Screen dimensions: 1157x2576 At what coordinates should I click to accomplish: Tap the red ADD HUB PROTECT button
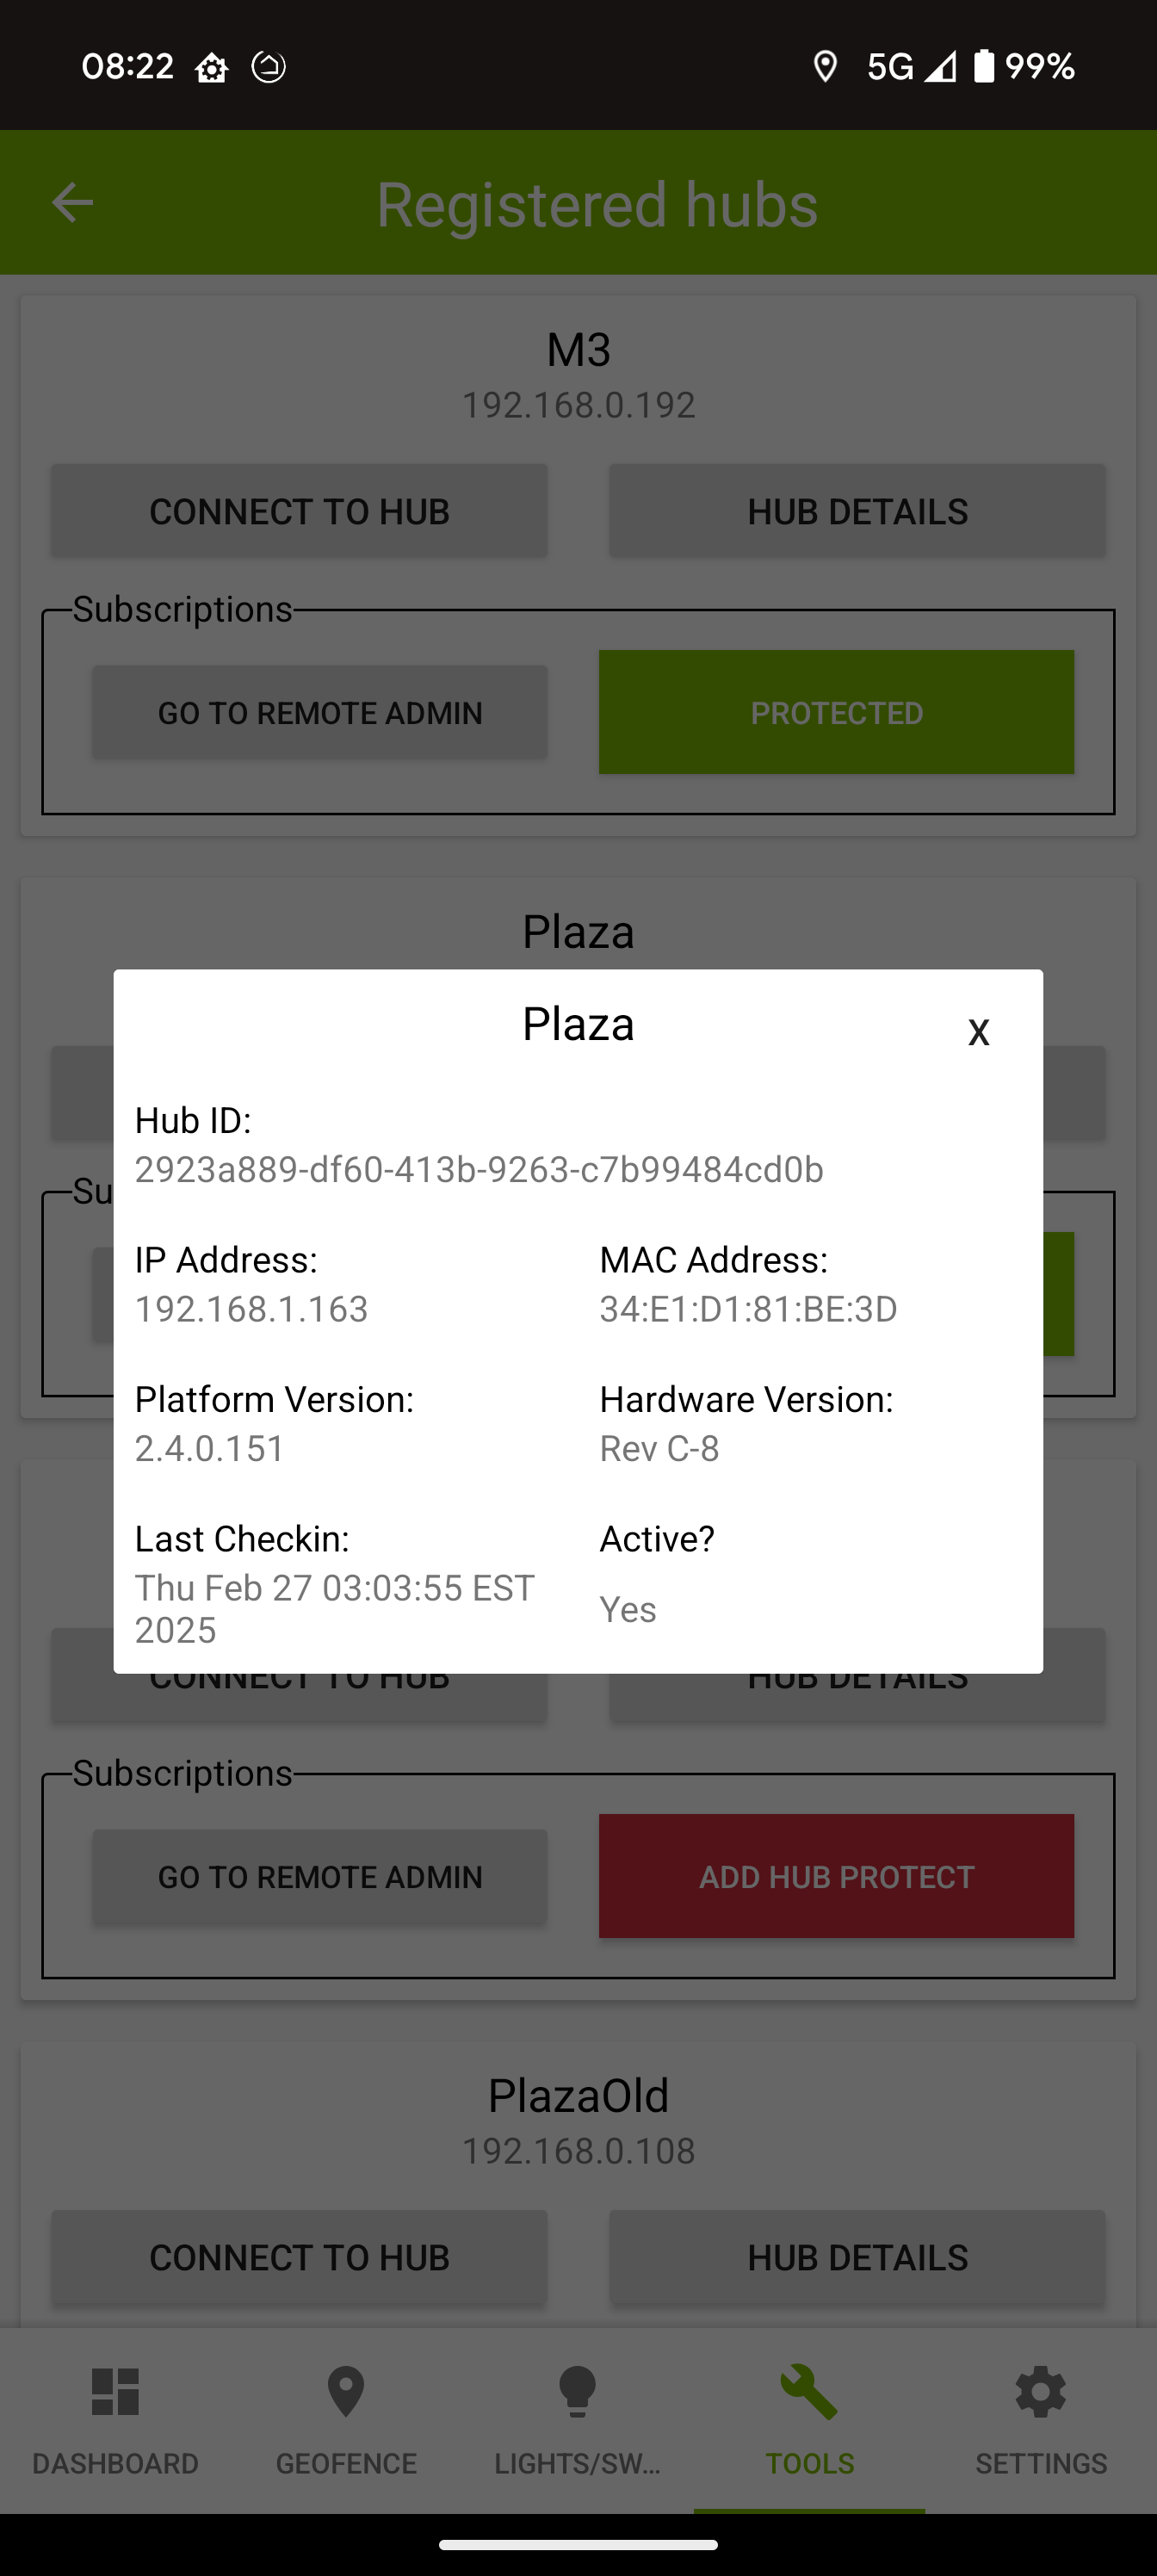pos(836,1876)
